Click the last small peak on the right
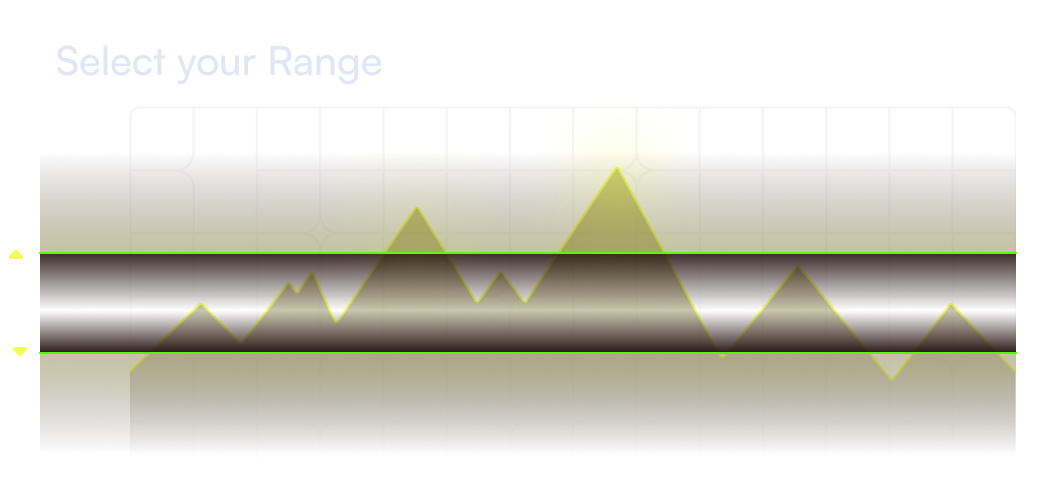1046x480 pixels. 951,304
